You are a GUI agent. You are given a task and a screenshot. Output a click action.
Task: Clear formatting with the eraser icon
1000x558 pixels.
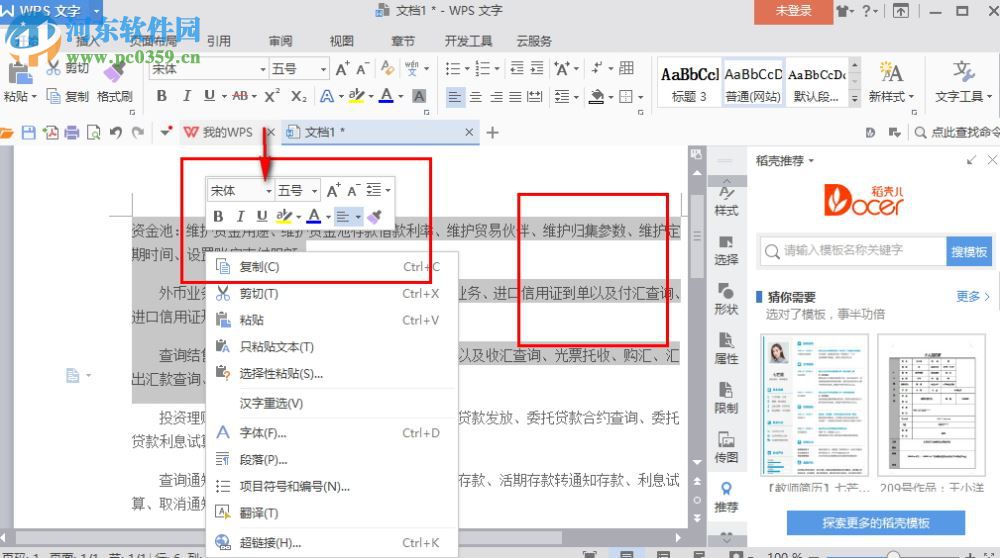[x=387, y=68]
